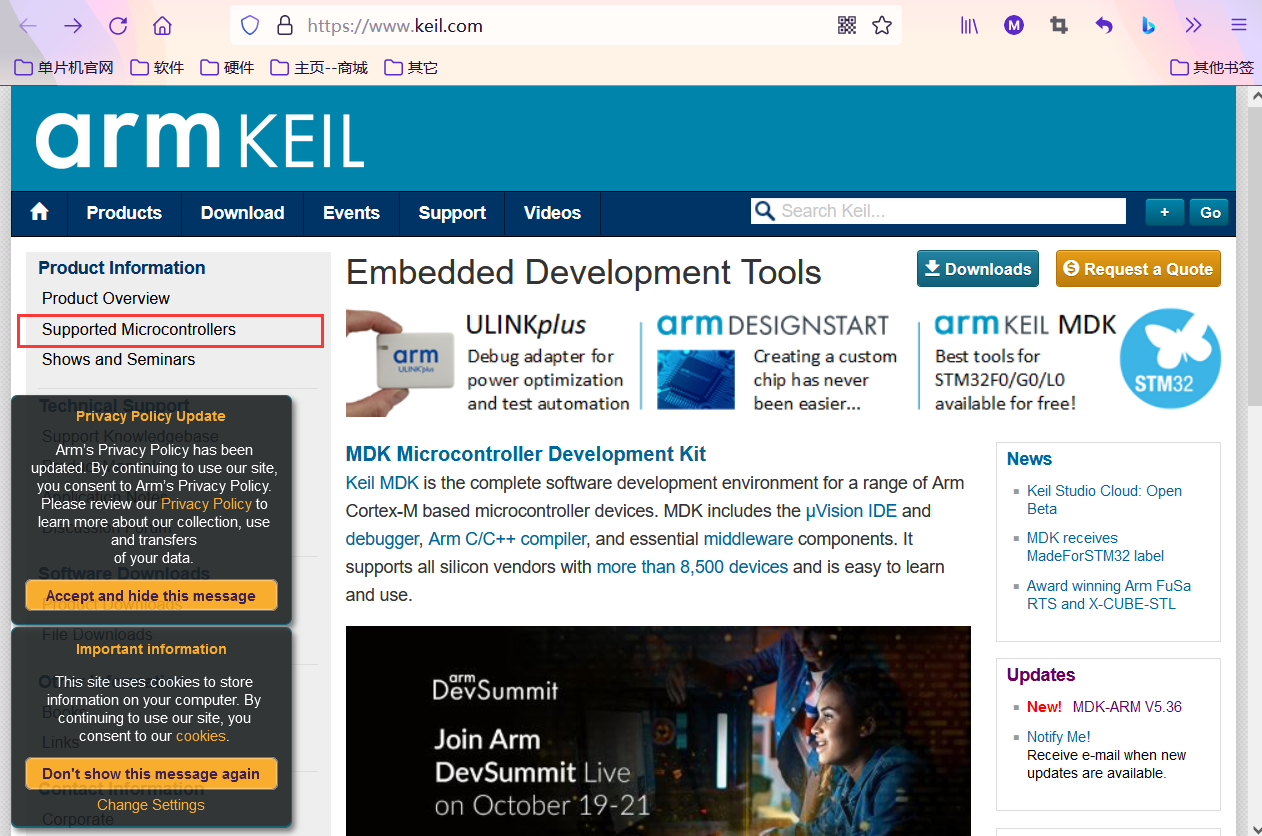Viewport: 1262px width, 836px height.
Task: Click the purple undo arrow toolbar icon
Action: tap(1104, 25)
